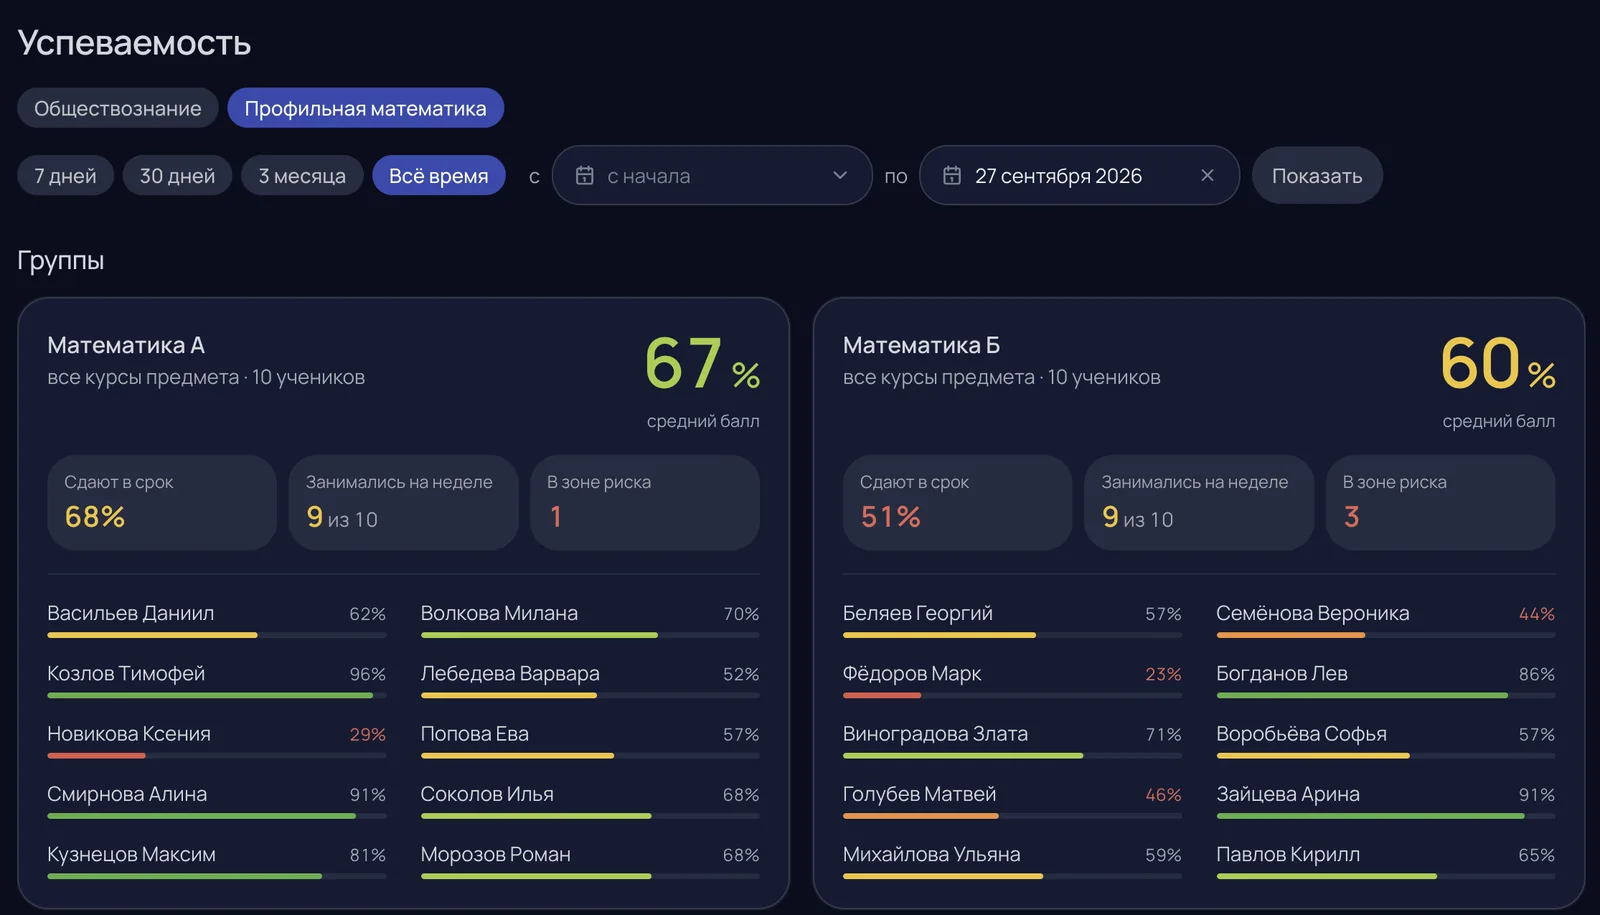Click Зайцева Арина progress bar

click(1386, 816)
